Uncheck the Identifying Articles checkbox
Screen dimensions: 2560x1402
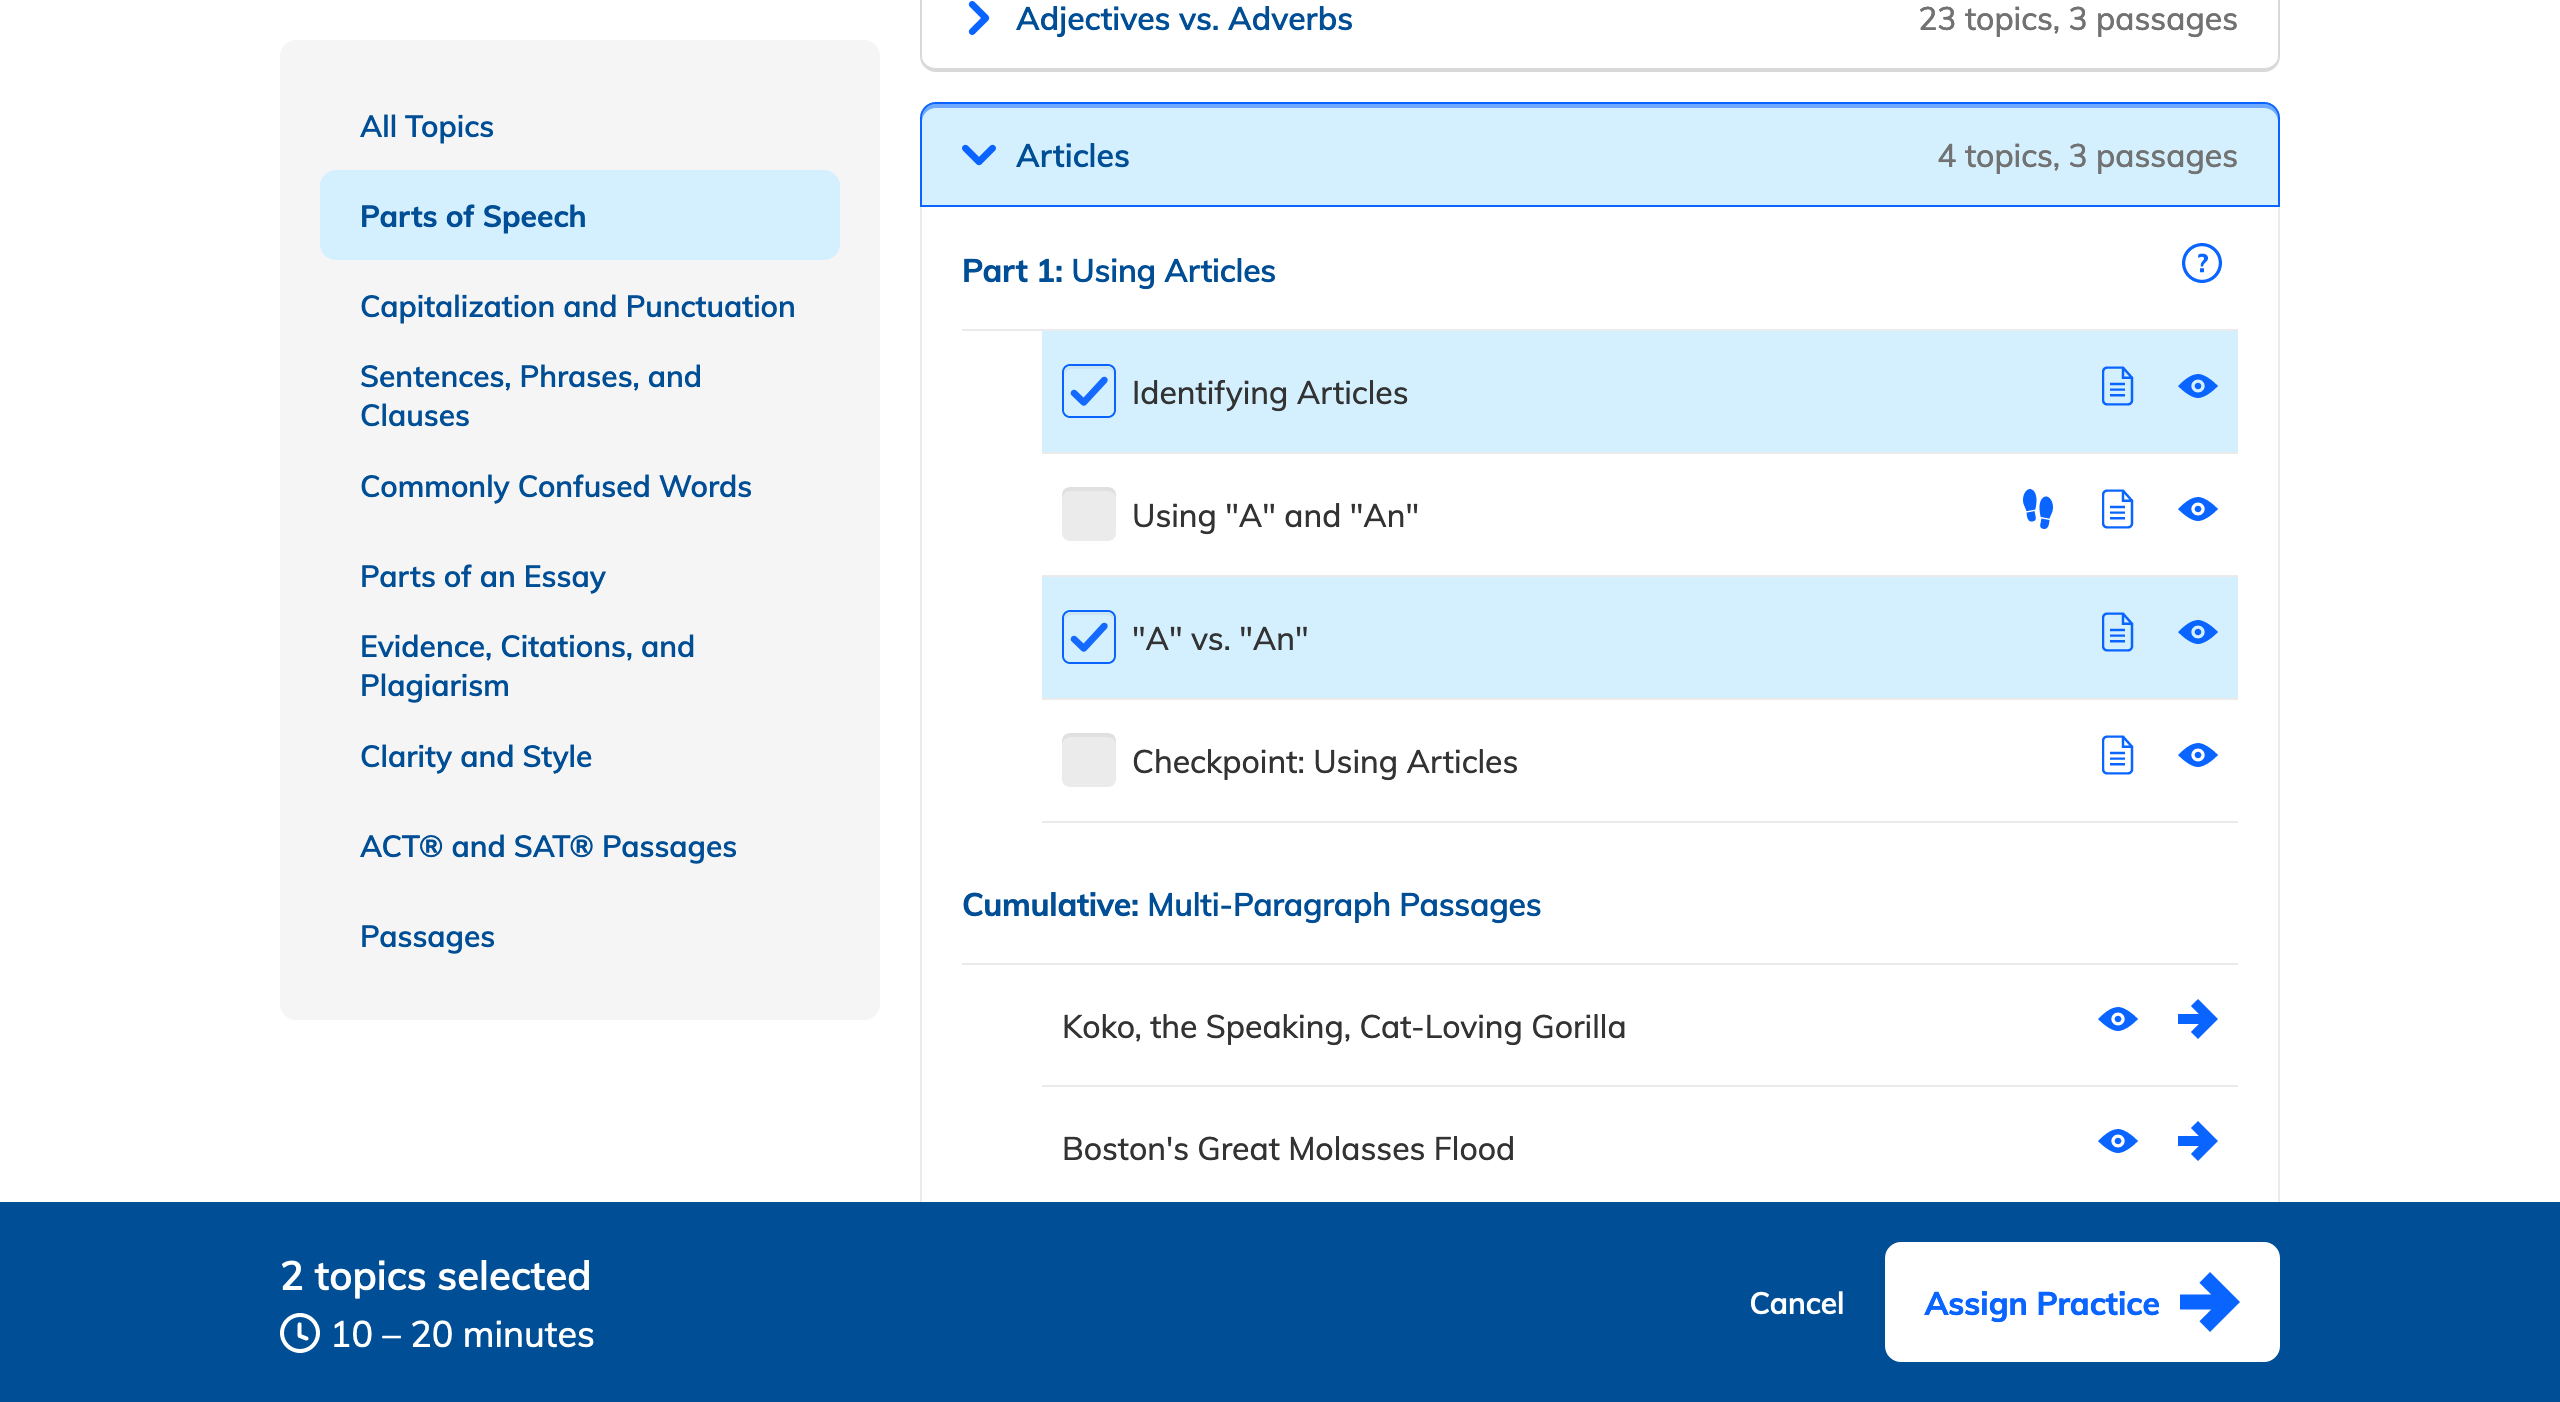(x=1088, y=391)
